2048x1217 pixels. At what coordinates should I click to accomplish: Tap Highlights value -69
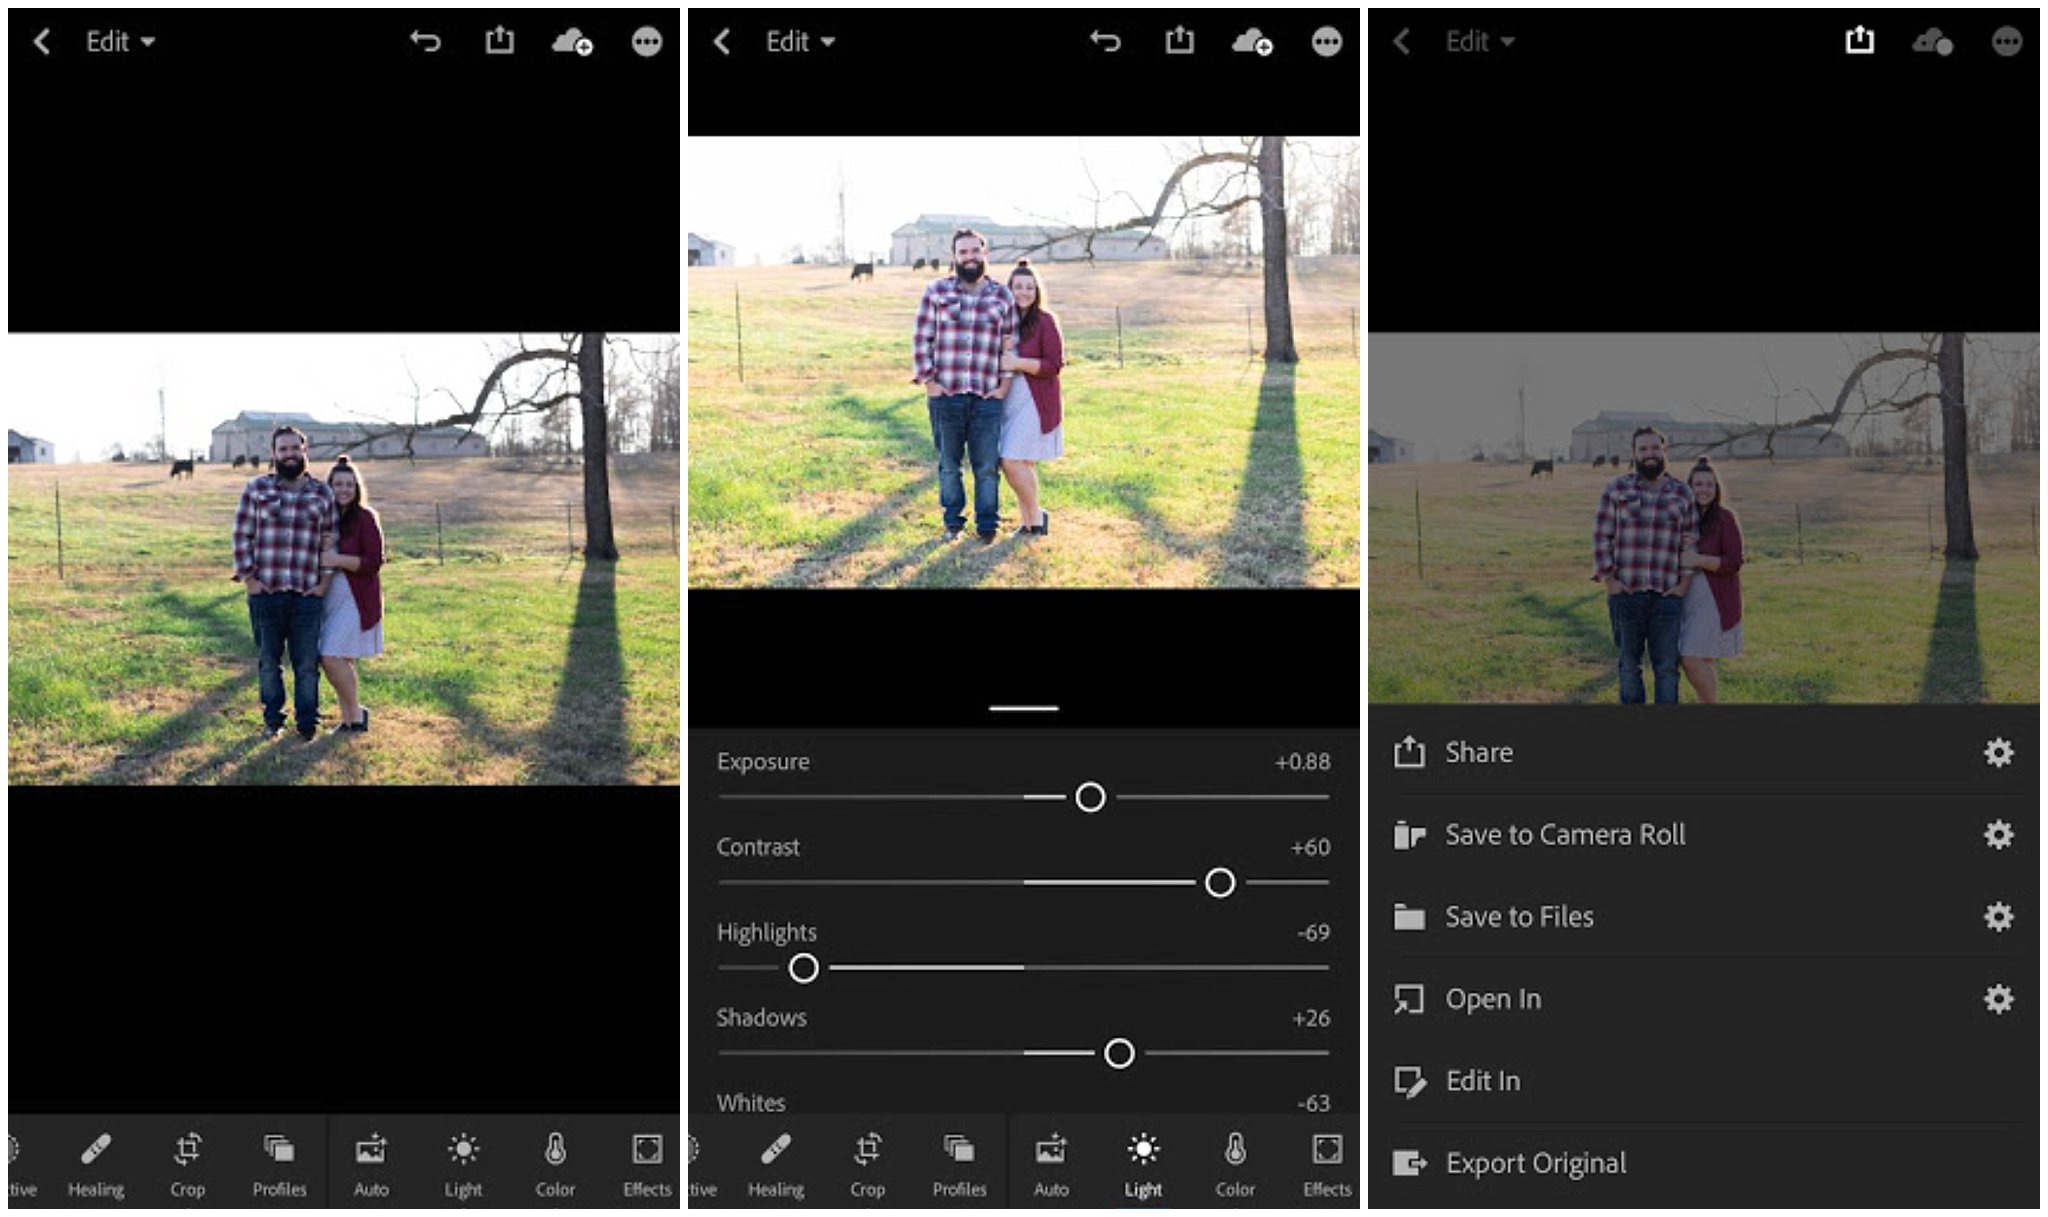point(1313,932)
